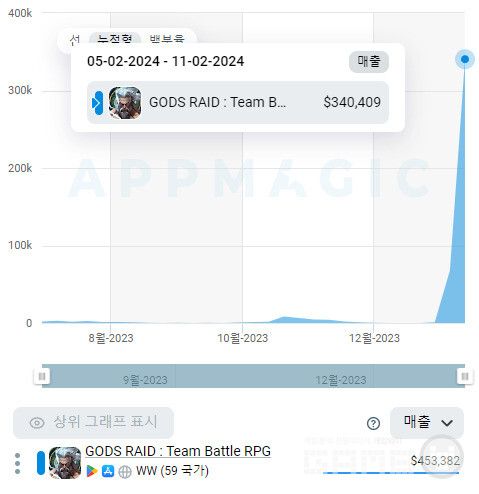The height and width of the screenshot is (494, 479).
Task: Open the help question mark icon
Action: coord(373,423)
